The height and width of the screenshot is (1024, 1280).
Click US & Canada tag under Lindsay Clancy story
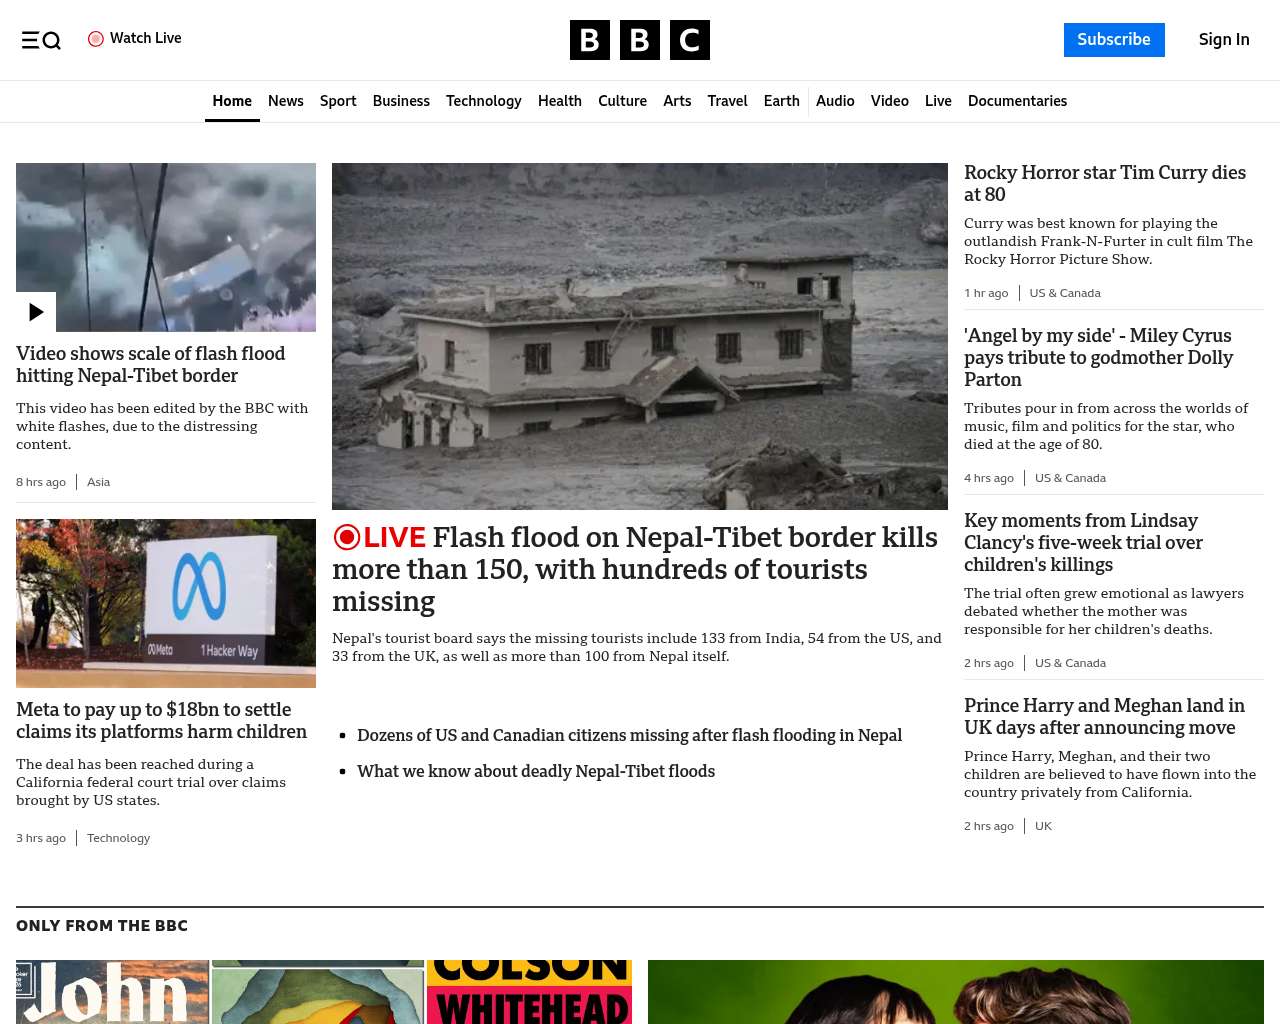1070,663
